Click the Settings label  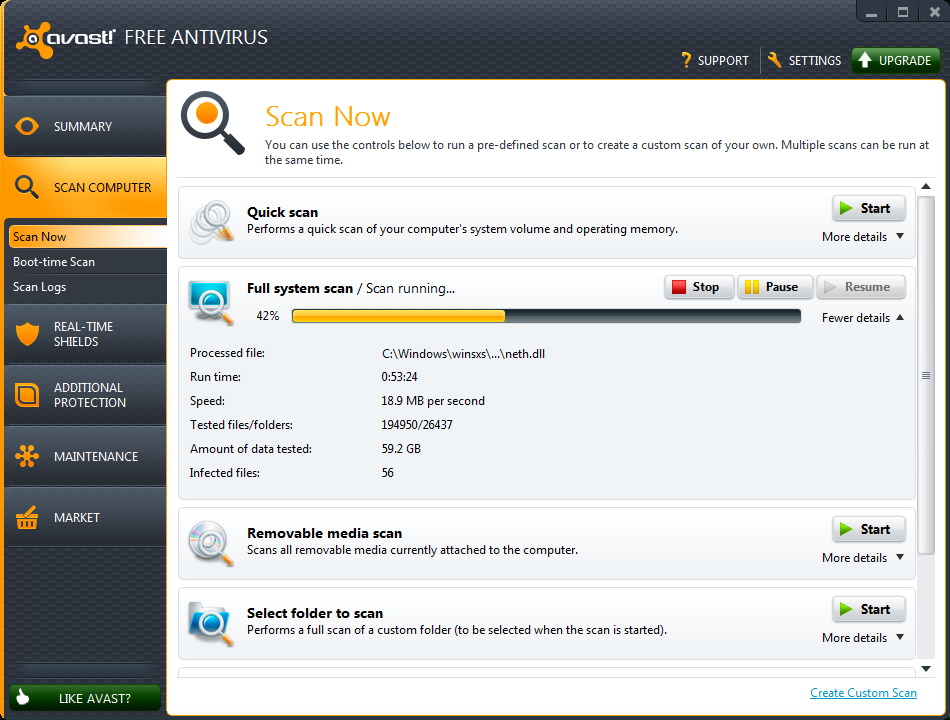[814, 61]
